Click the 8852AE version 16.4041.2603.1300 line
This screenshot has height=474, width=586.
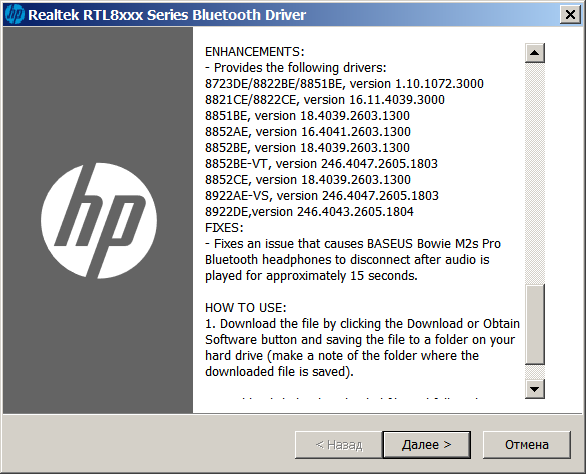point(308,132)
